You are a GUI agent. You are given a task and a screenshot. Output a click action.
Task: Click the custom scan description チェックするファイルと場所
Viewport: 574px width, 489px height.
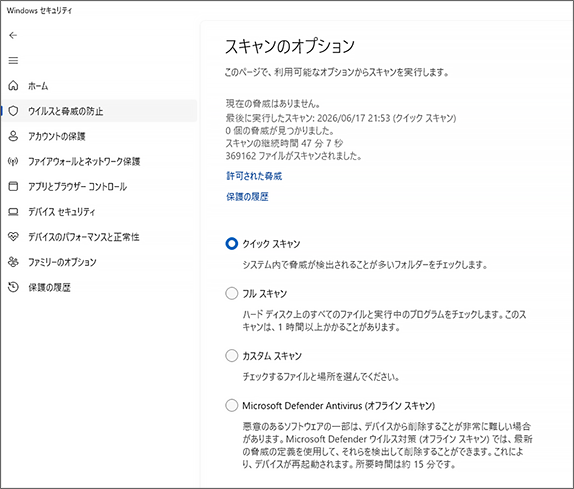point(321,377)
